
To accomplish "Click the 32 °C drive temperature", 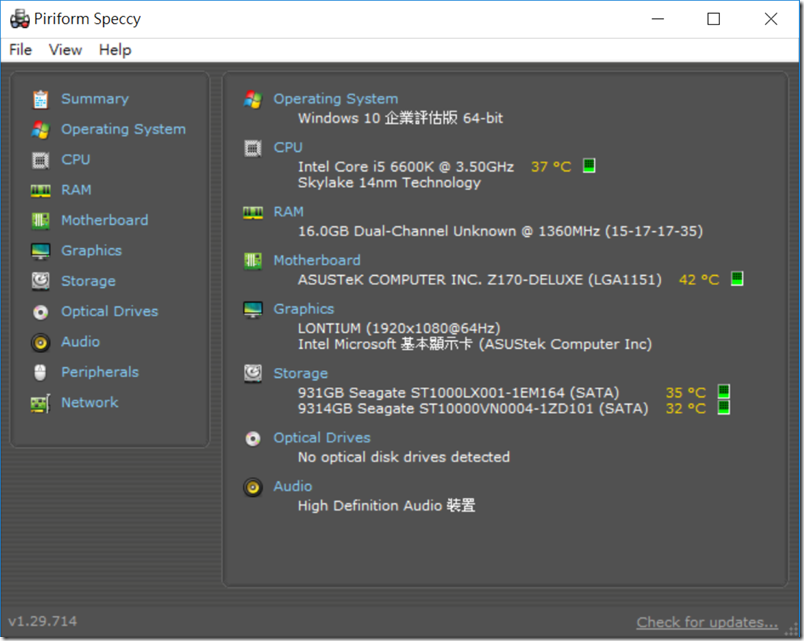I will [686, 409].
